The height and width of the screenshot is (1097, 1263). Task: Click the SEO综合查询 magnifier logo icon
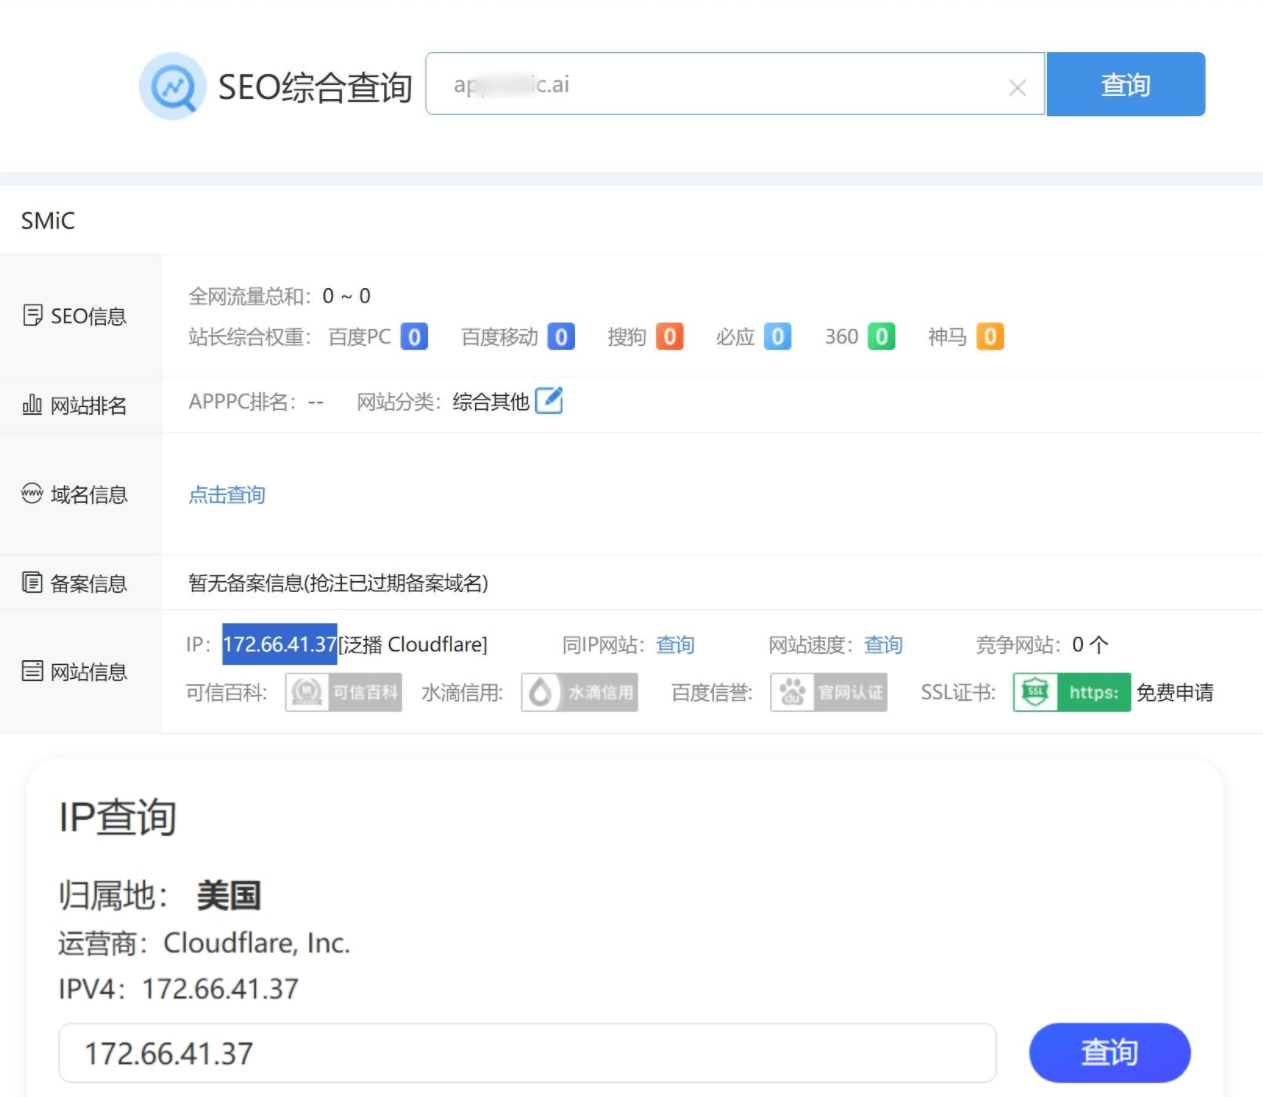[x=173, y=86]
